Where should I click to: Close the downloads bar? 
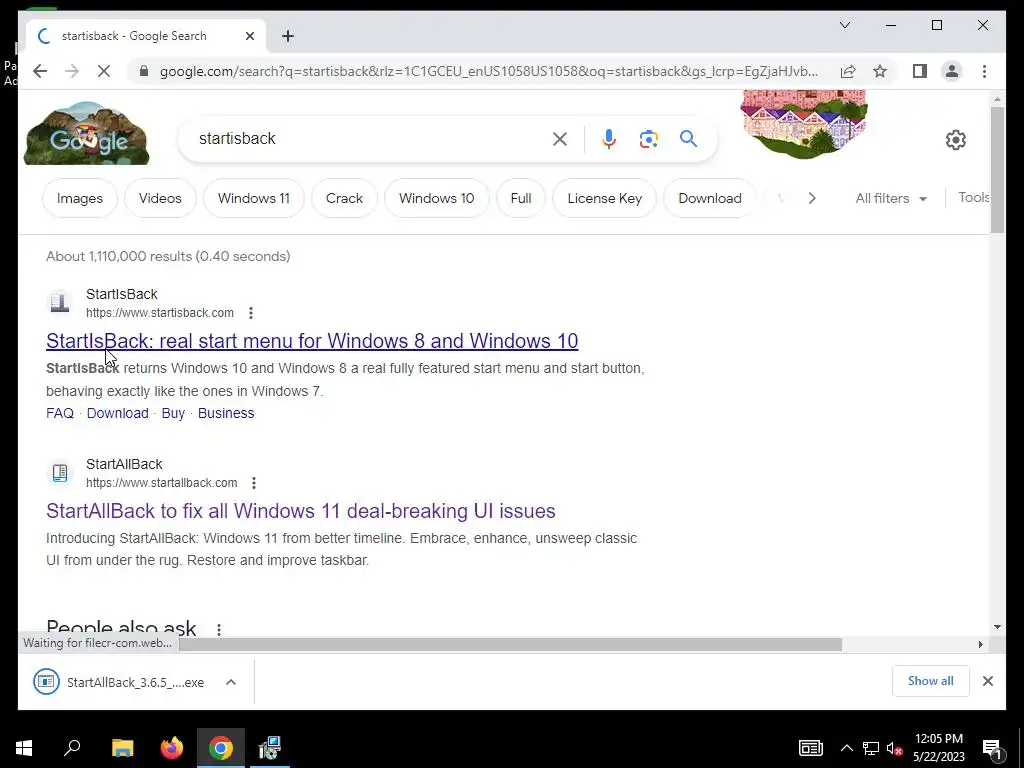click(x=987, y=681)
